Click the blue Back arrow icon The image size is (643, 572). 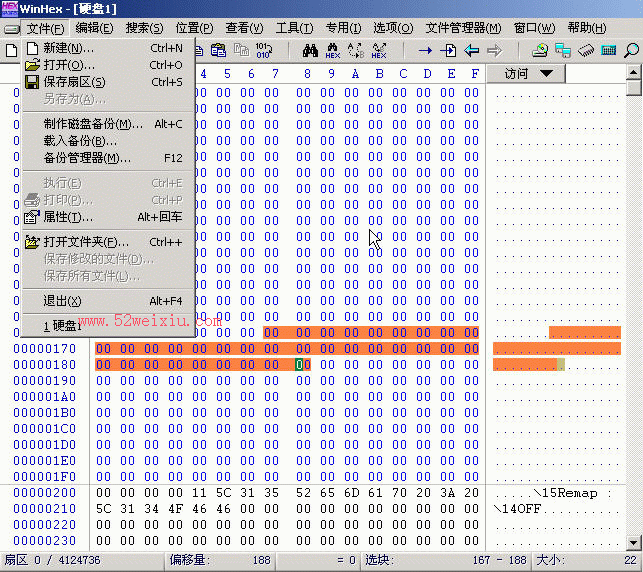pyautogui.click(x=471, y=51)
